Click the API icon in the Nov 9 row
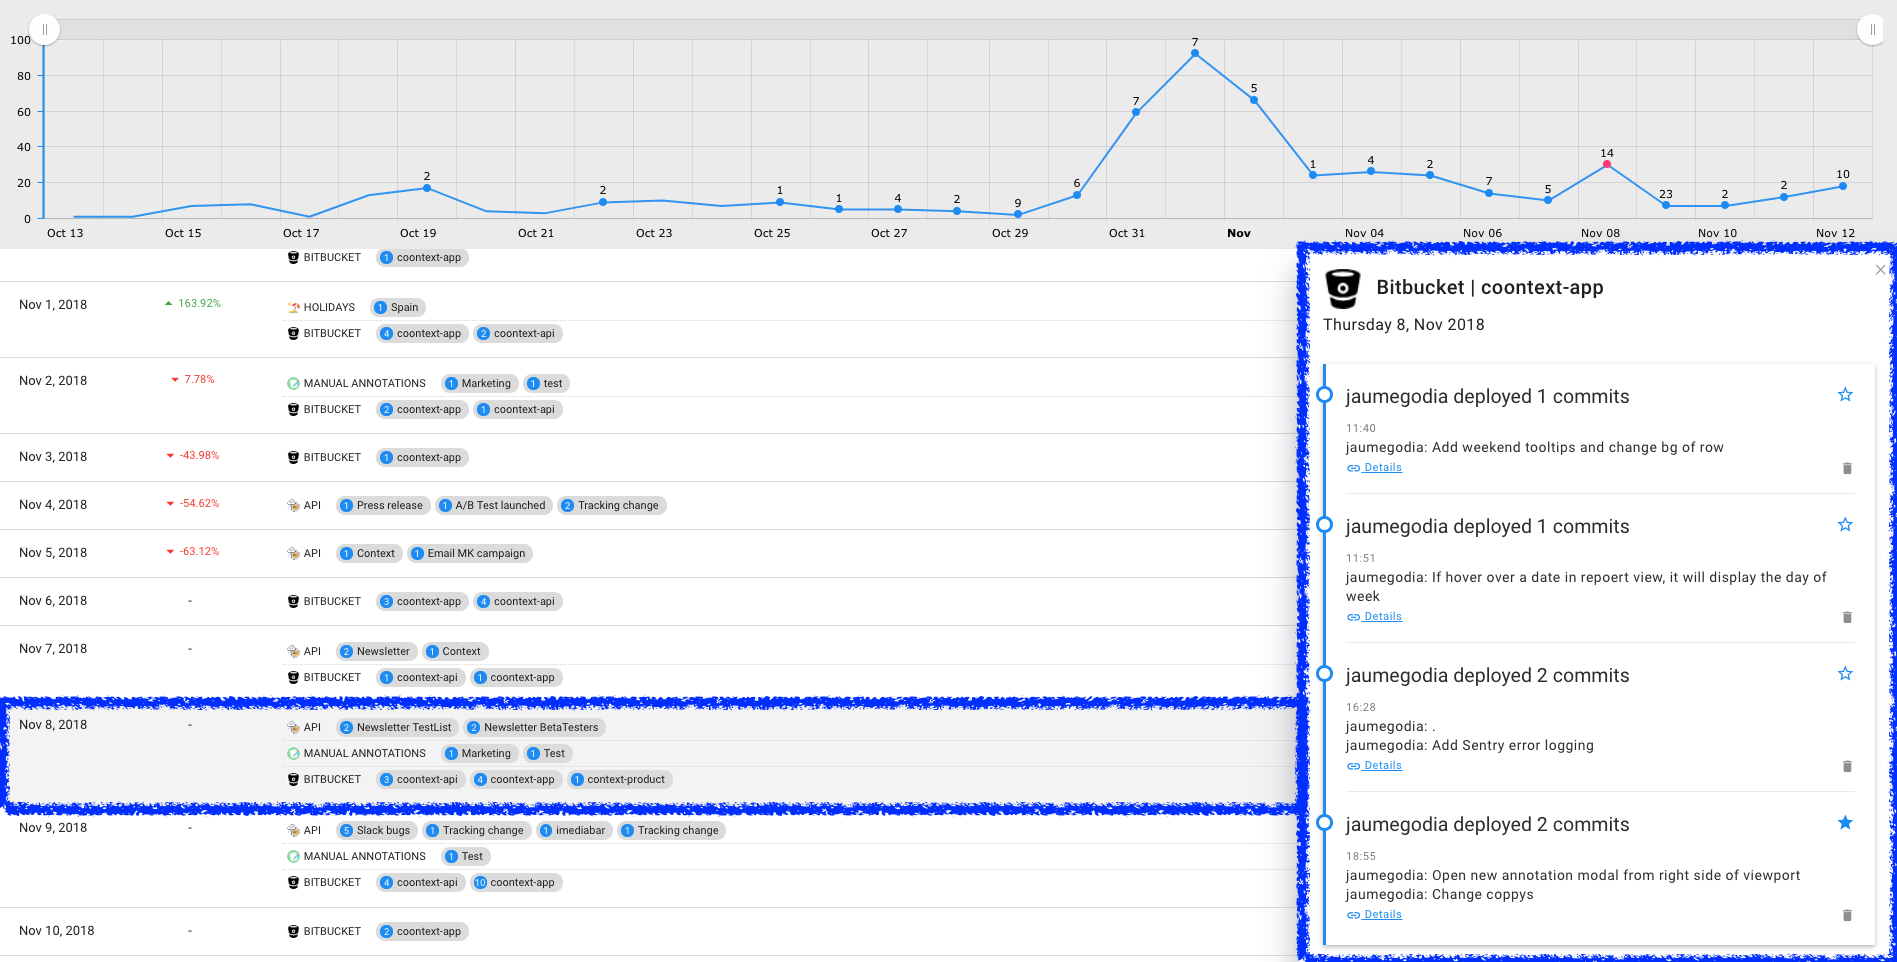 (293, 830)
